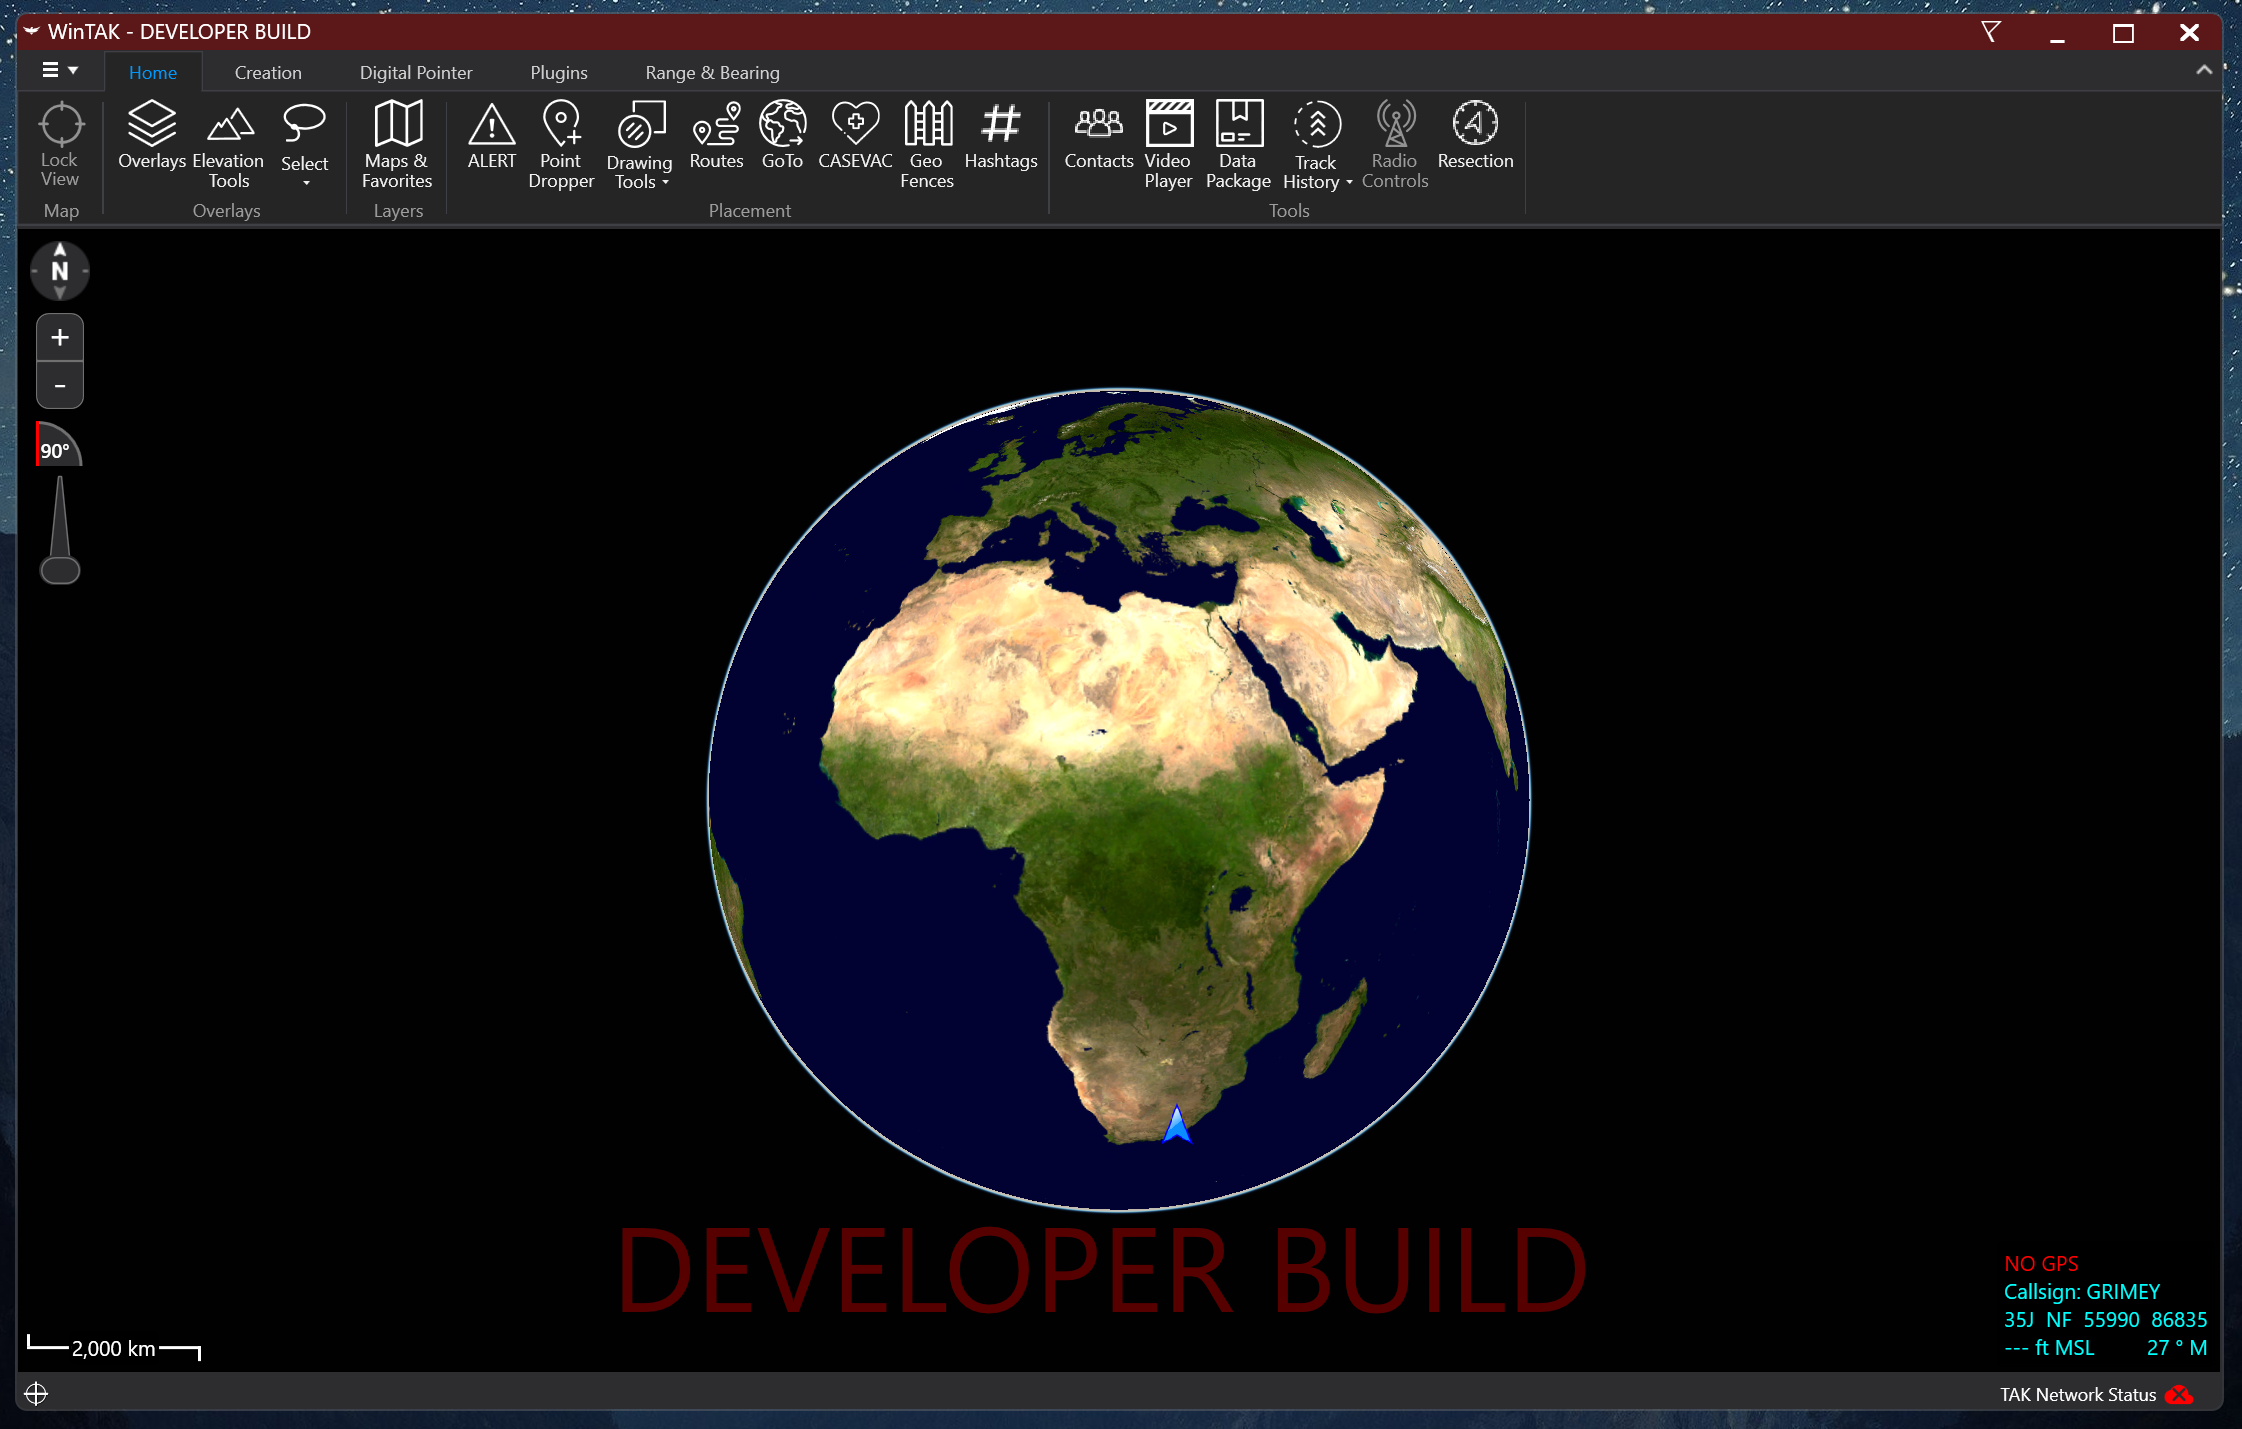
Task: Click the 35J NF 55990 86835 coordinates
Action: point(2105,1320)
